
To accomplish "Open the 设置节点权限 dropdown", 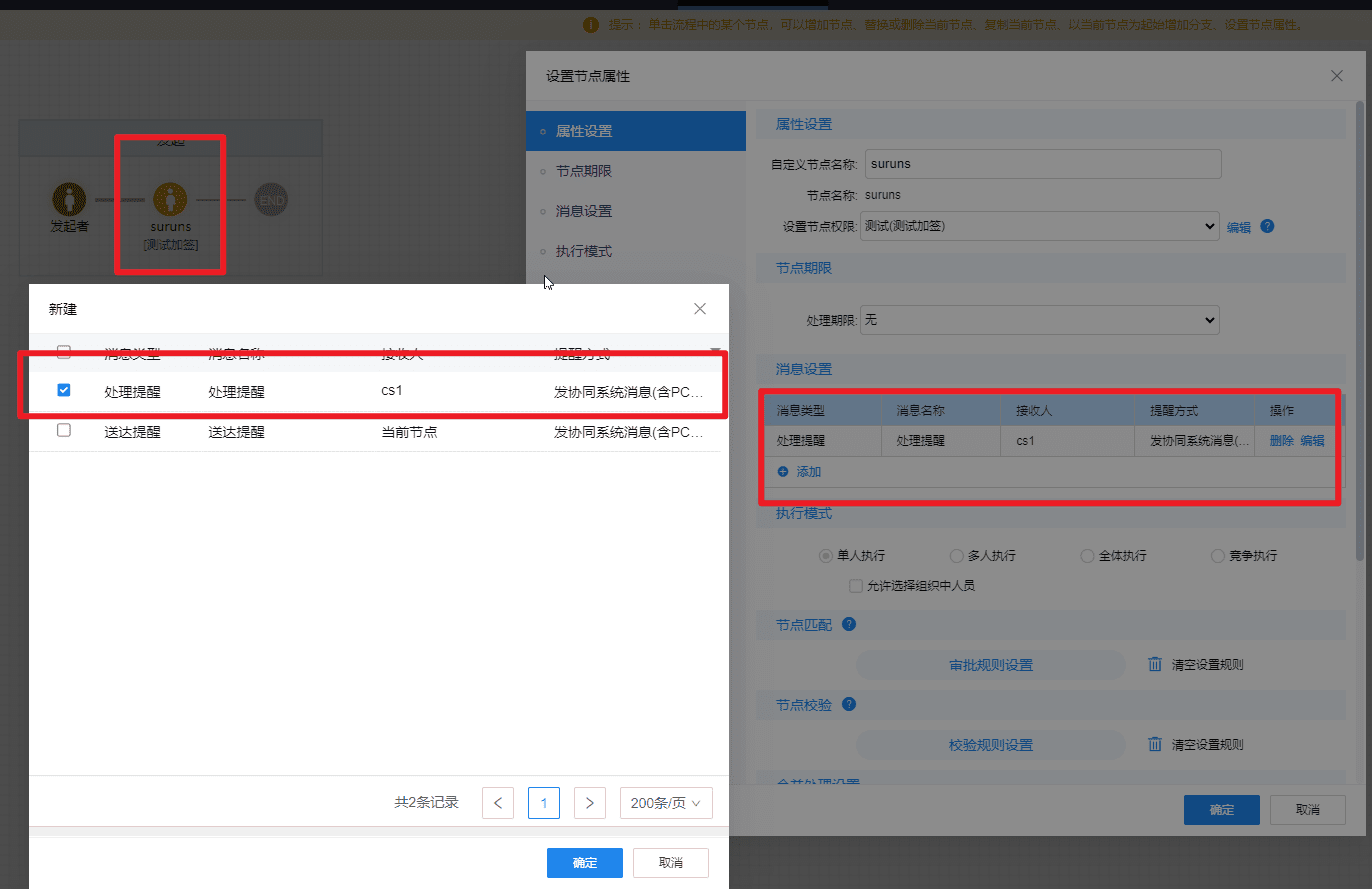I will tap(1040, 226).
